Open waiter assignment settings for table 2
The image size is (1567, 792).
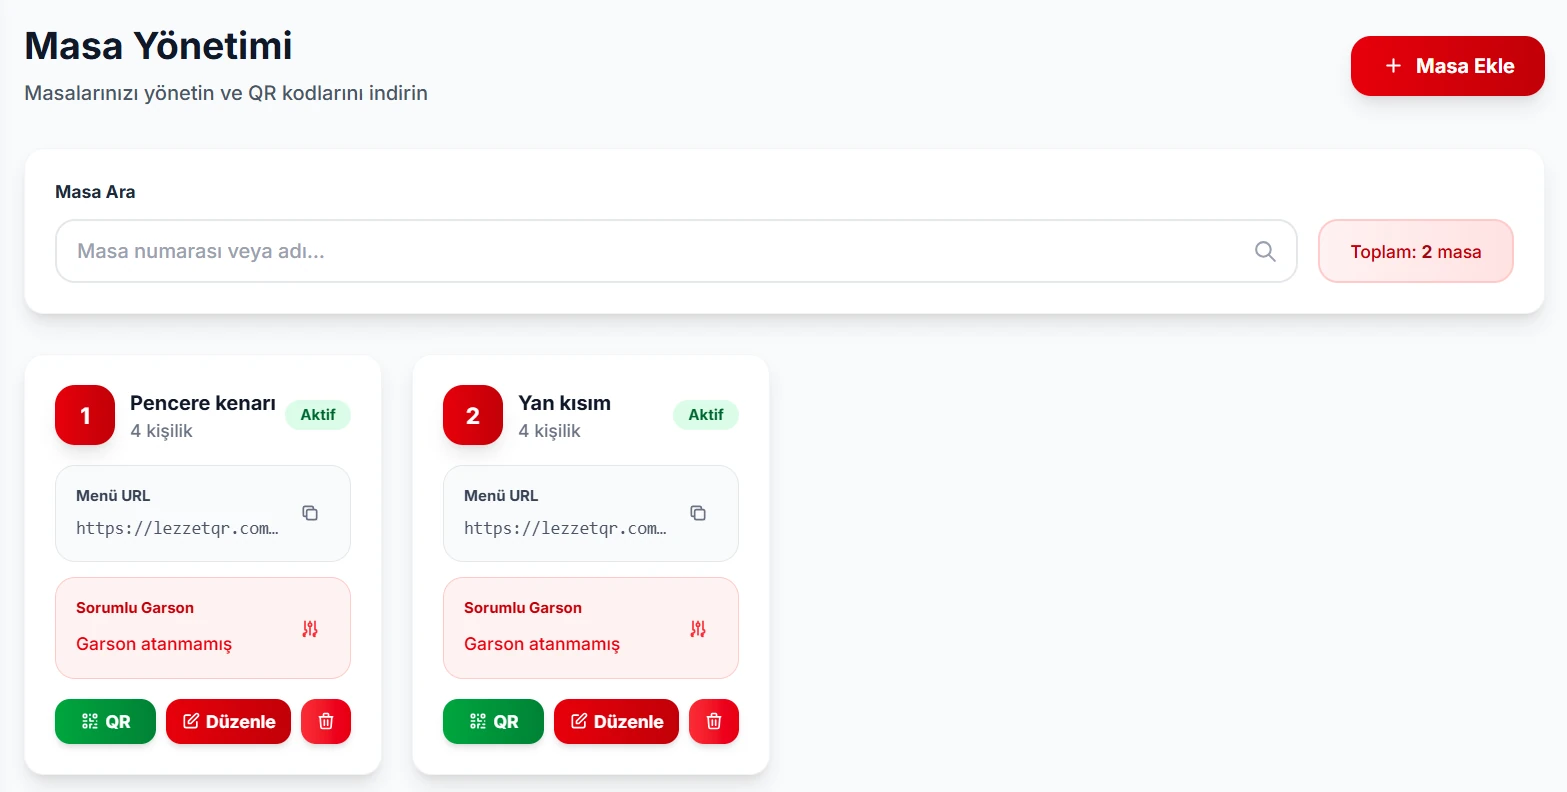pos(698,629)
